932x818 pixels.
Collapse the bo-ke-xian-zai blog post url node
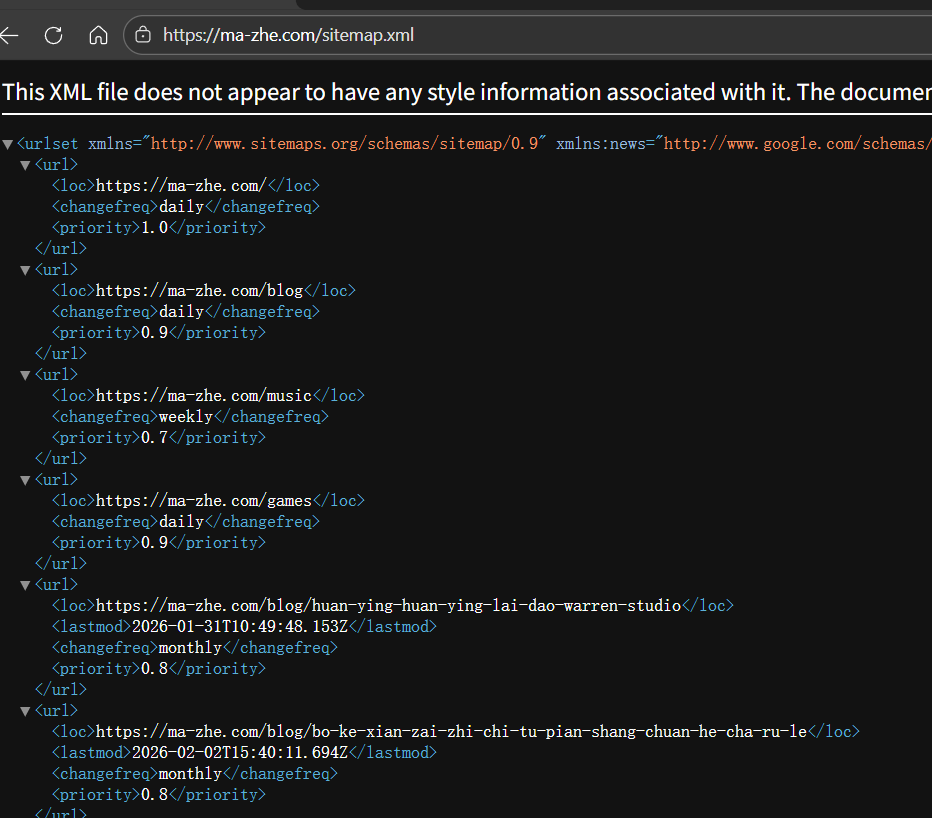tap(25, 711)
